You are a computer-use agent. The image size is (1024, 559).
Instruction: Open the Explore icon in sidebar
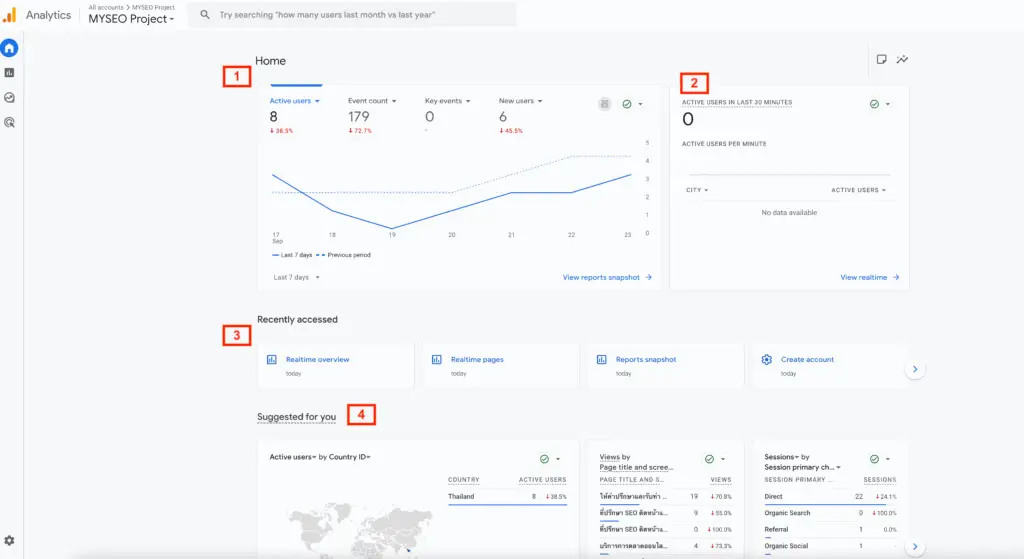[9, 97]
